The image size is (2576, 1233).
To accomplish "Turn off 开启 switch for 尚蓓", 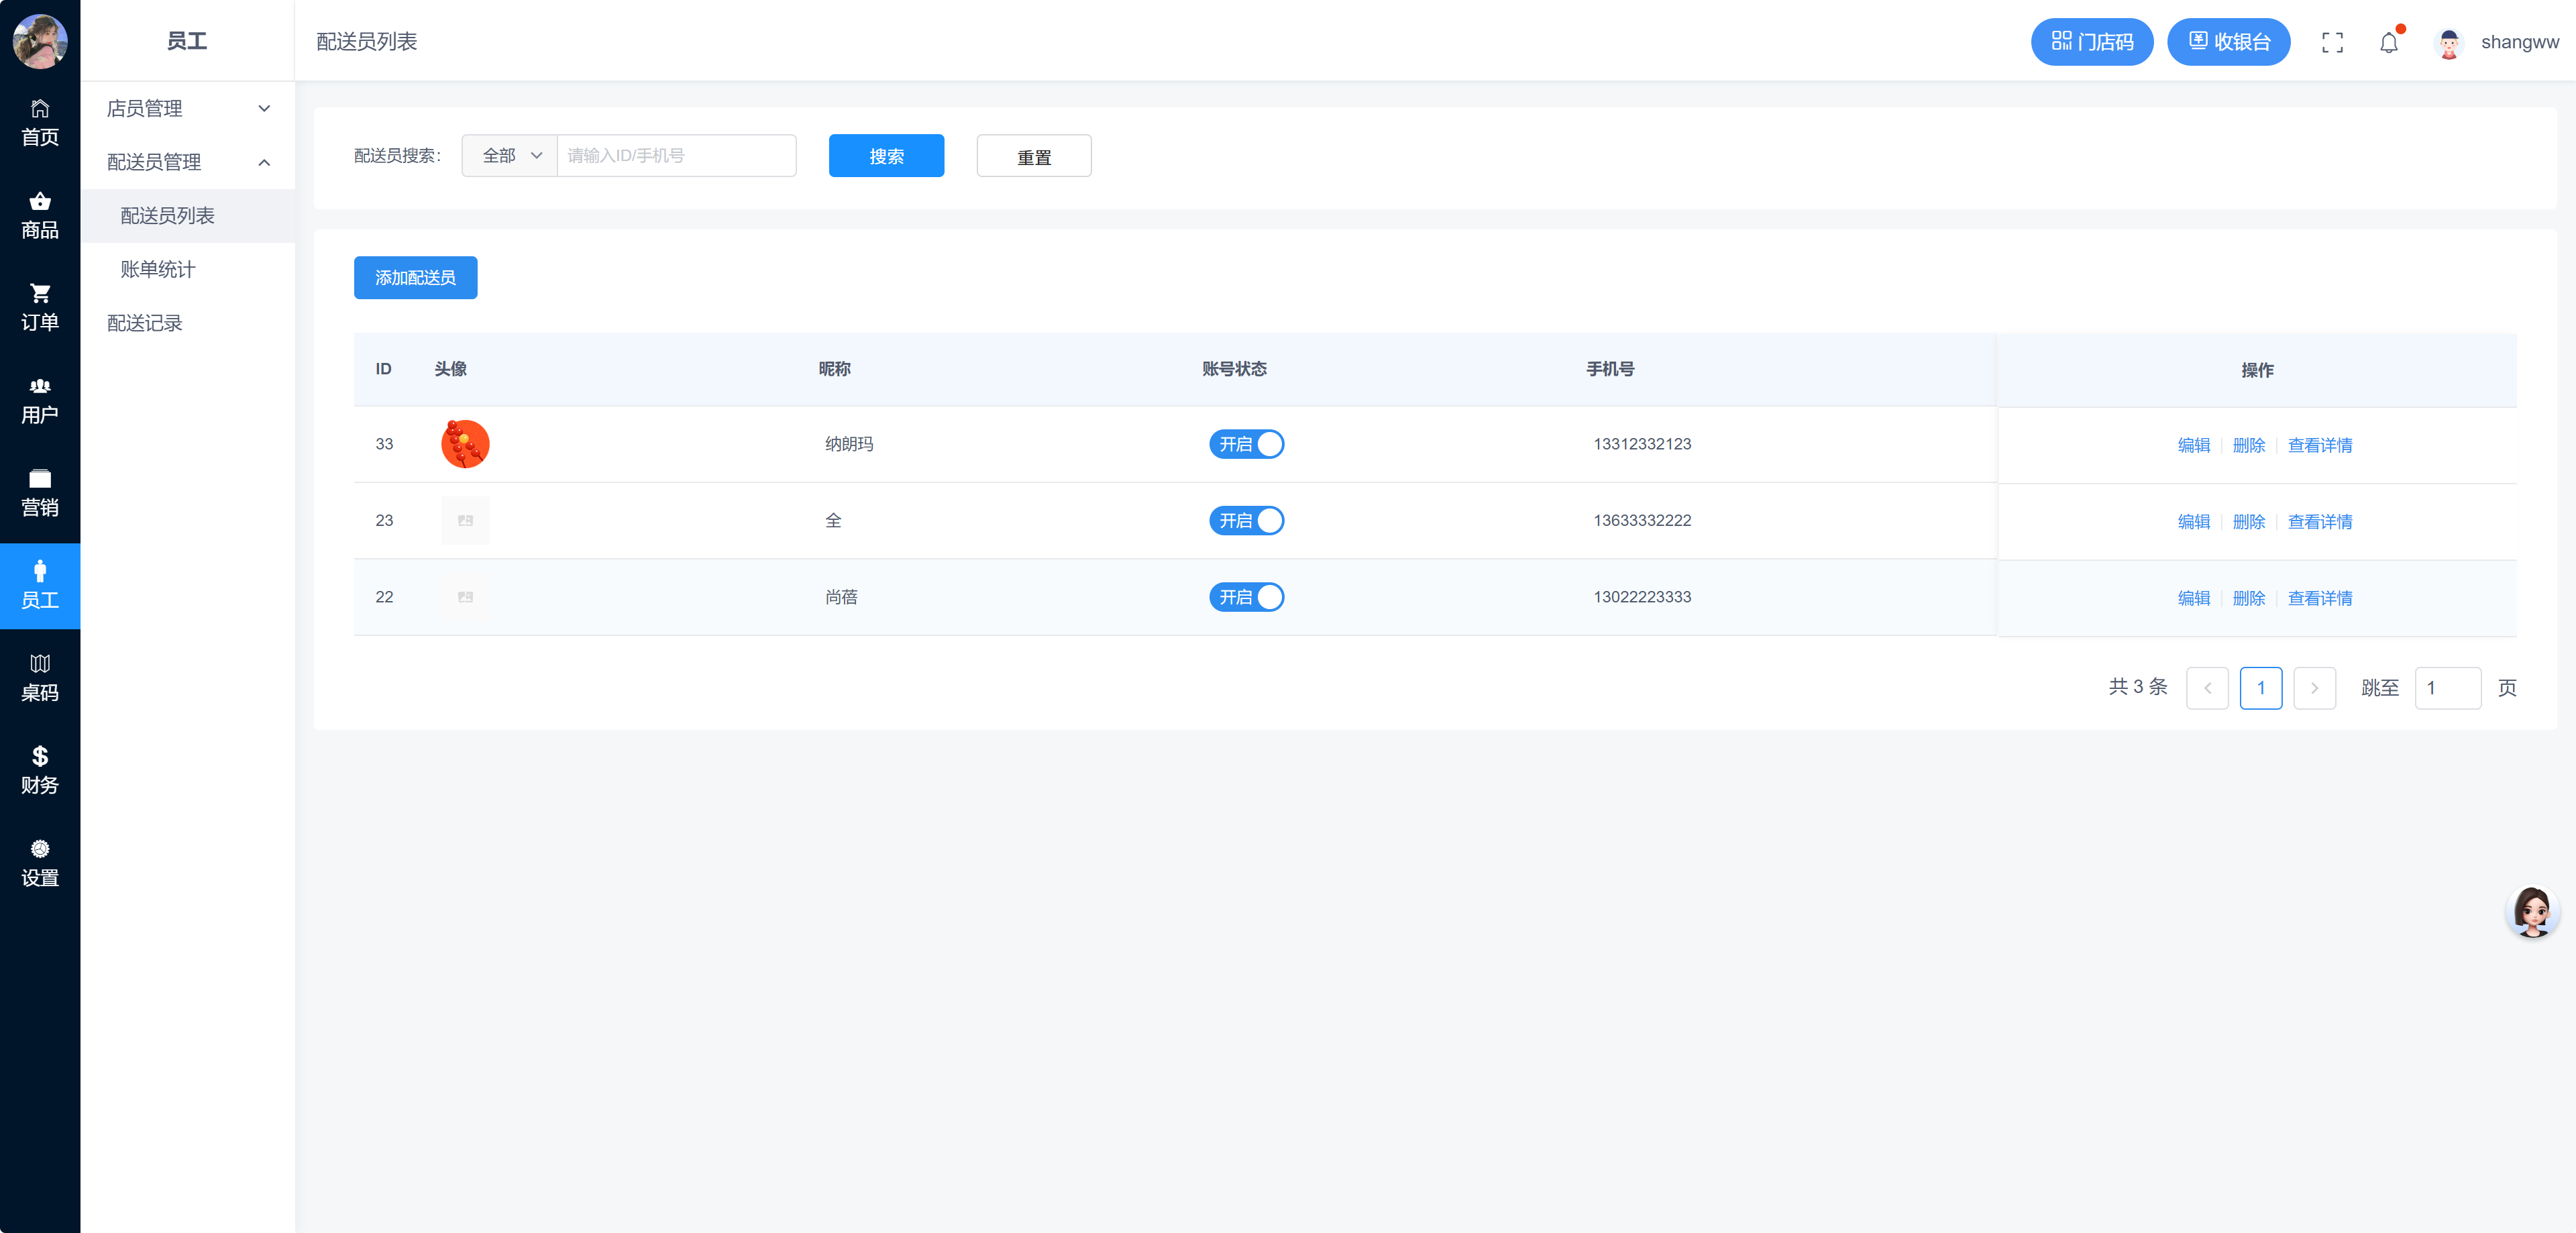I will pyautogui.click(x=1246, y=597).
